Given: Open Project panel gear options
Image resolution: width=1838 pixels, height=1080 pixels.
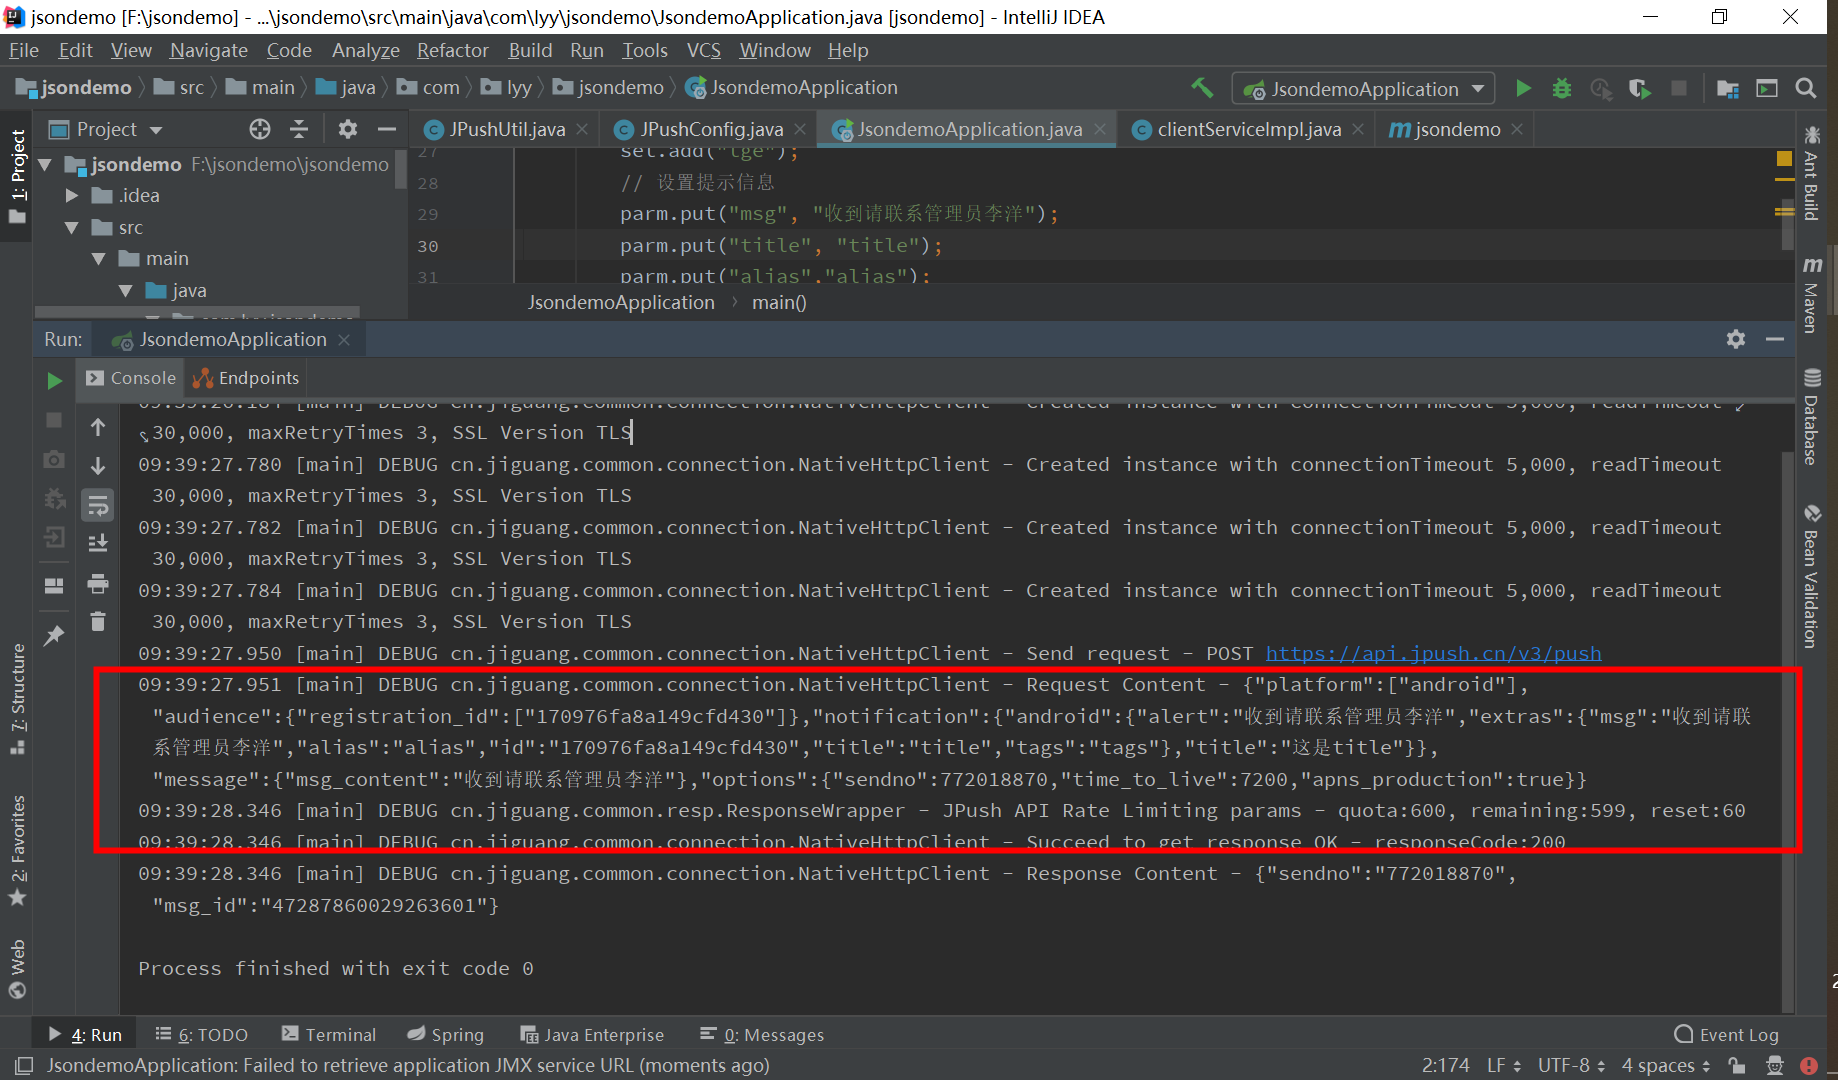Looking at the screenshot, I should coord(347,129).
